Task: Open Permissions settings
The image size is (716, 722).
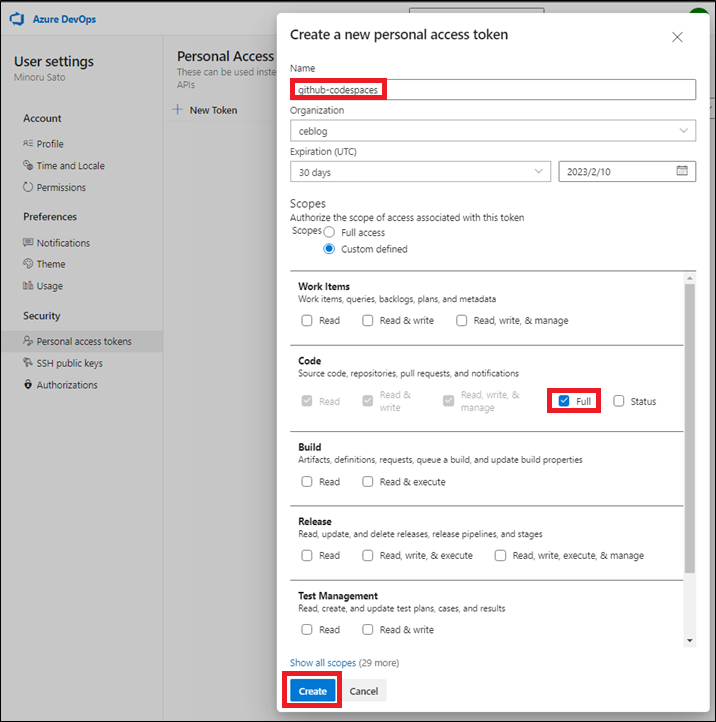Action: point(61,187)
